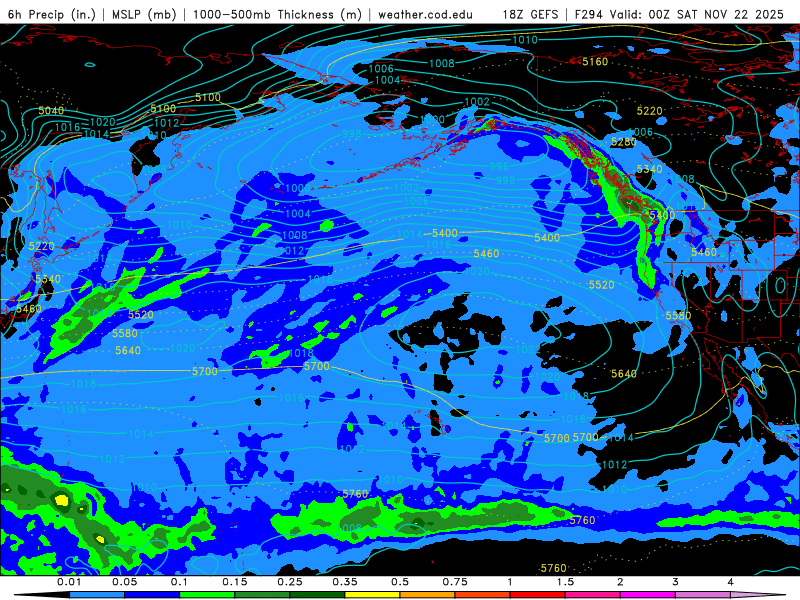
Task: Select the dark blue 0.05–0.1 legend swatch
Action: tap(152, 595)
